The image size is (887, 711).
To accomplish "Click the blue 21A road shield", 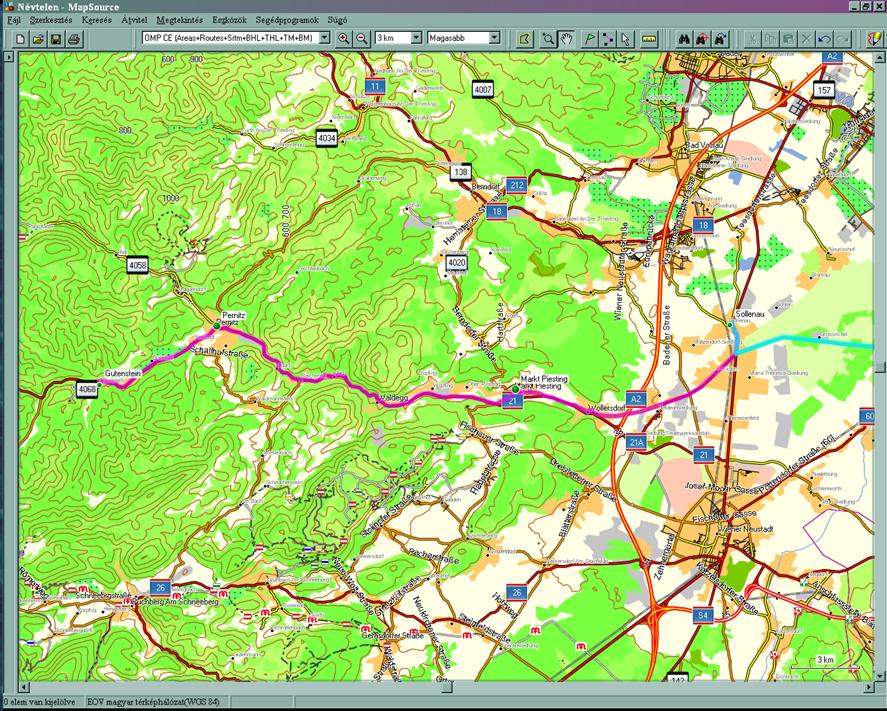I will click(636, 442).
